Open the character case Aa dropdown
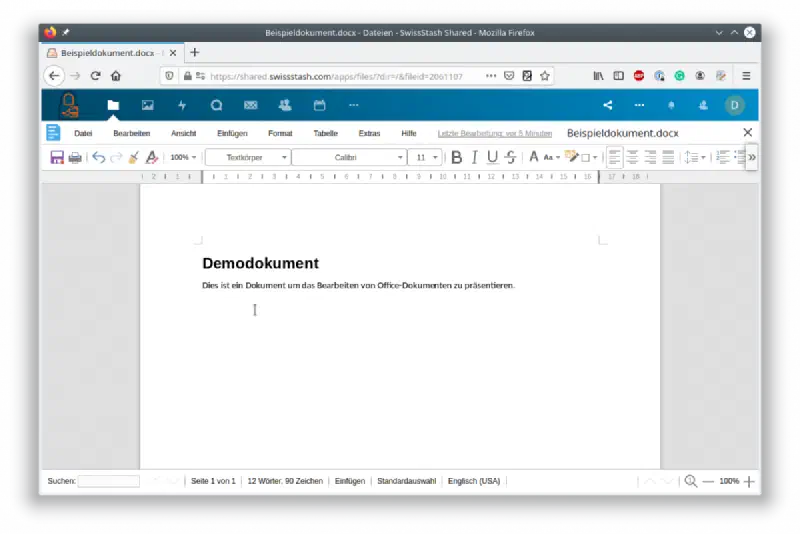This screenshot has height=534, width=800. pos(551,157)
